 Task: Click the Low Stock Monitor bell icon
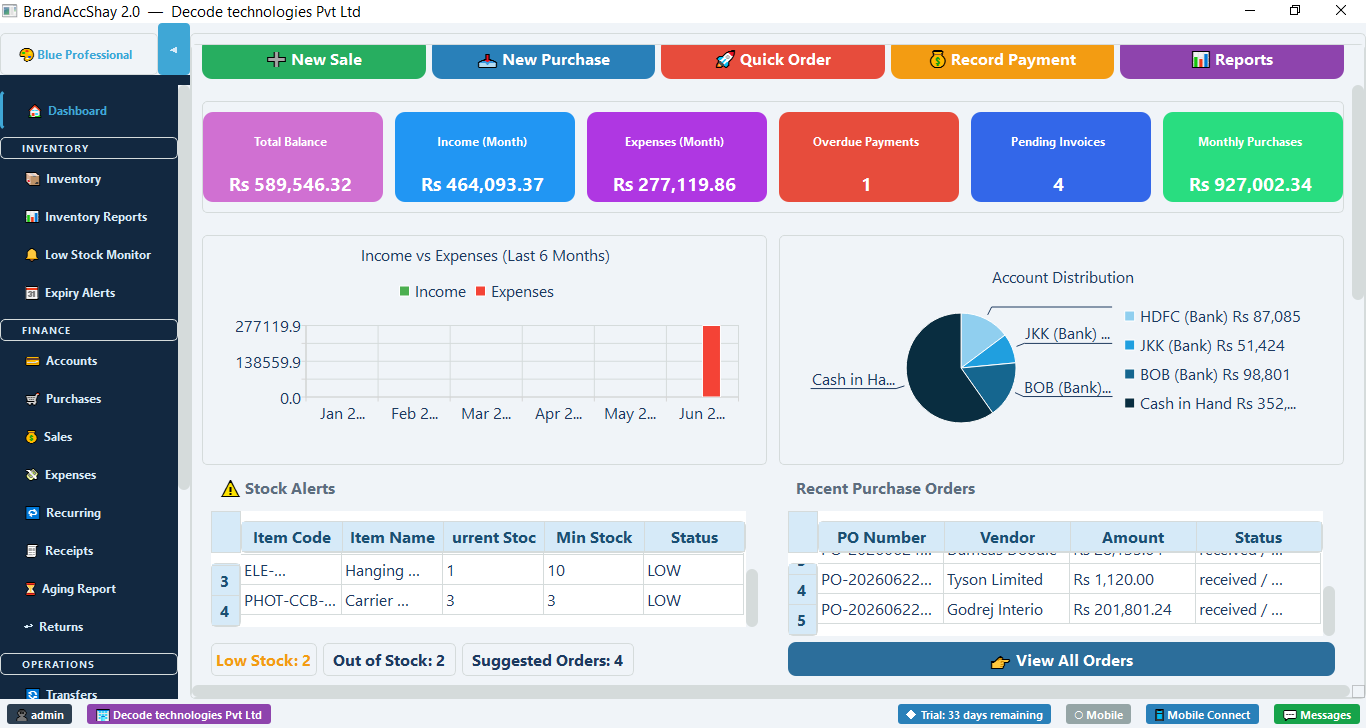[33, 255]
